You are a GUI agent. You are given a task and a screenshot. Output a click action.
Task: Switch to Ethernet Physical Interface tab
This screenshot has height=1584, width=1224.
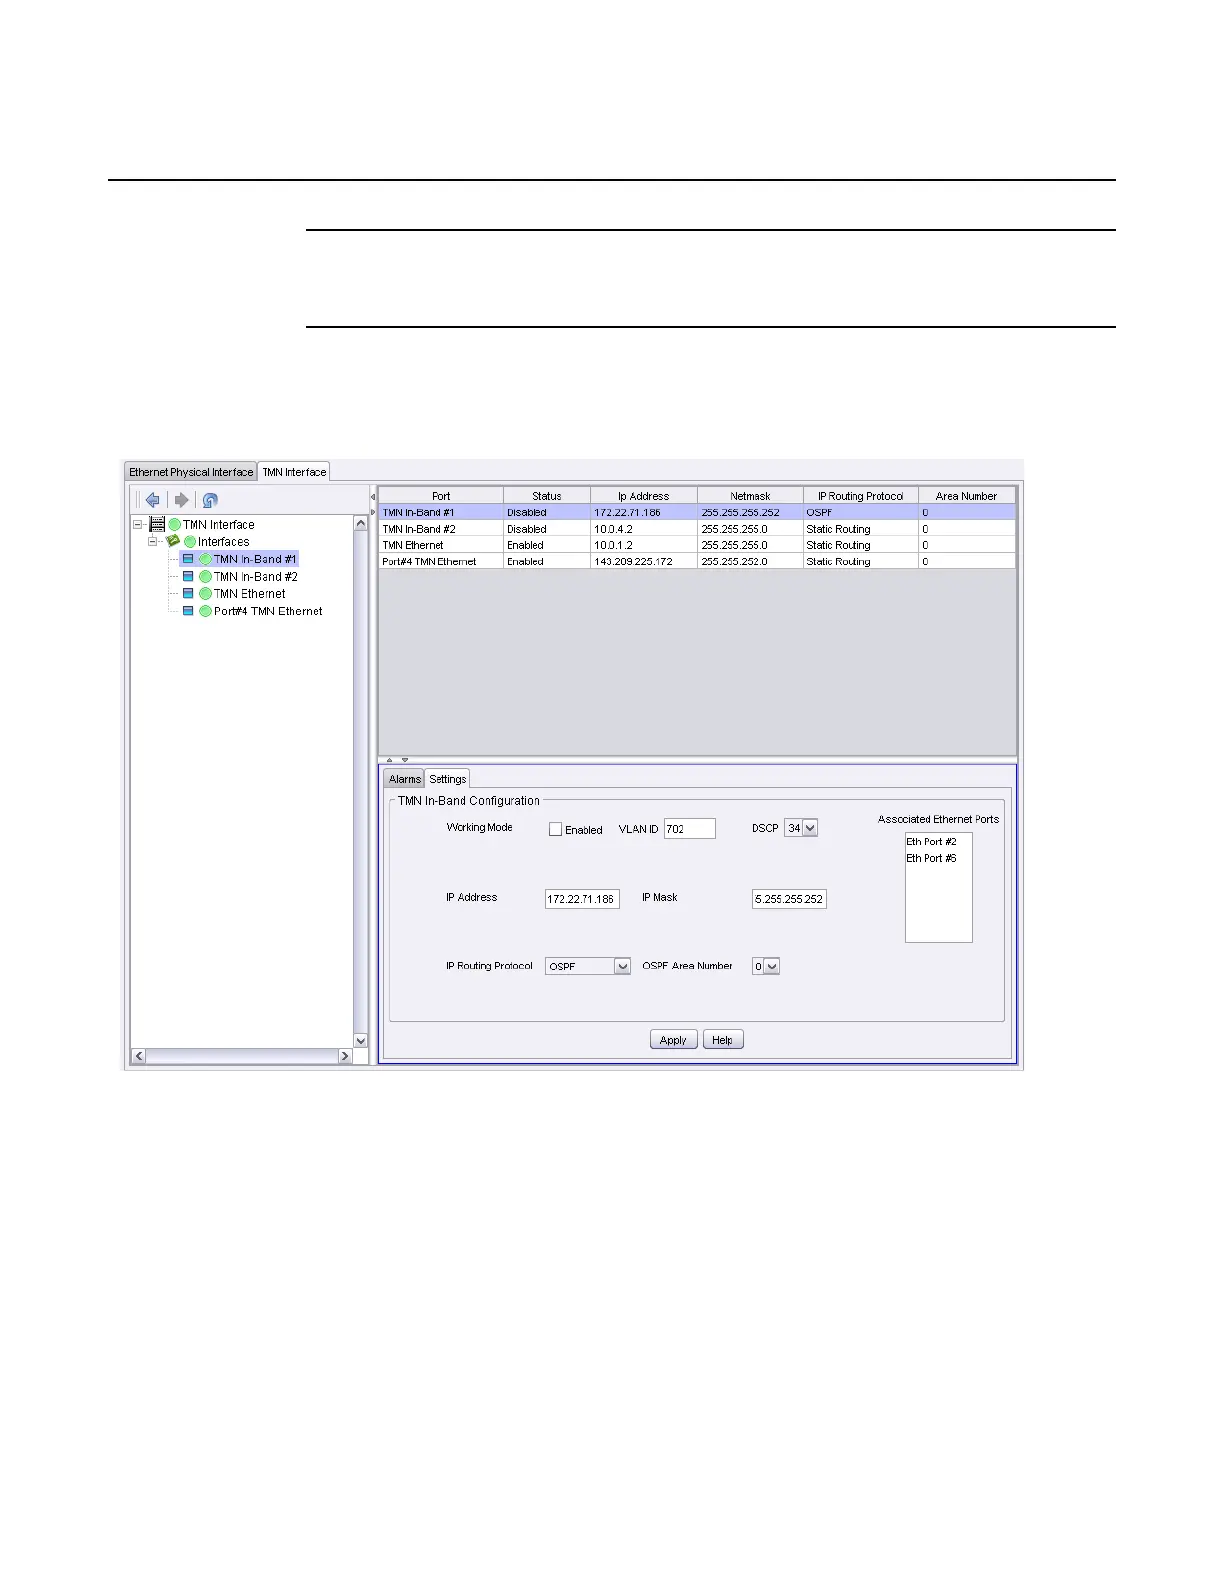pos(191,472)
